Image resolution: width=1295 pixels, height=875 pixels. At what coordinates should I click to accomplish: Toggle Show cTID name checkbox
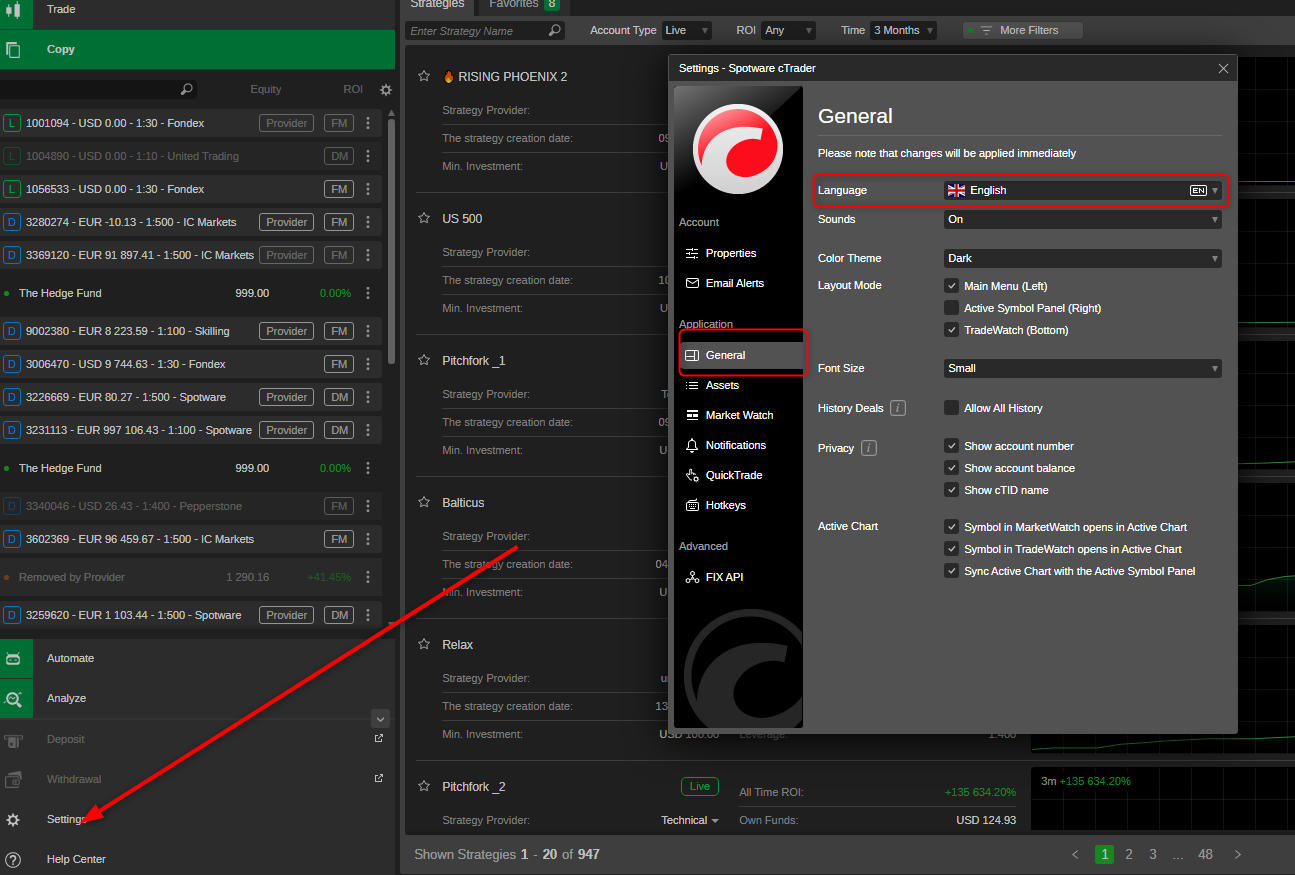click(x=952, y=490)
